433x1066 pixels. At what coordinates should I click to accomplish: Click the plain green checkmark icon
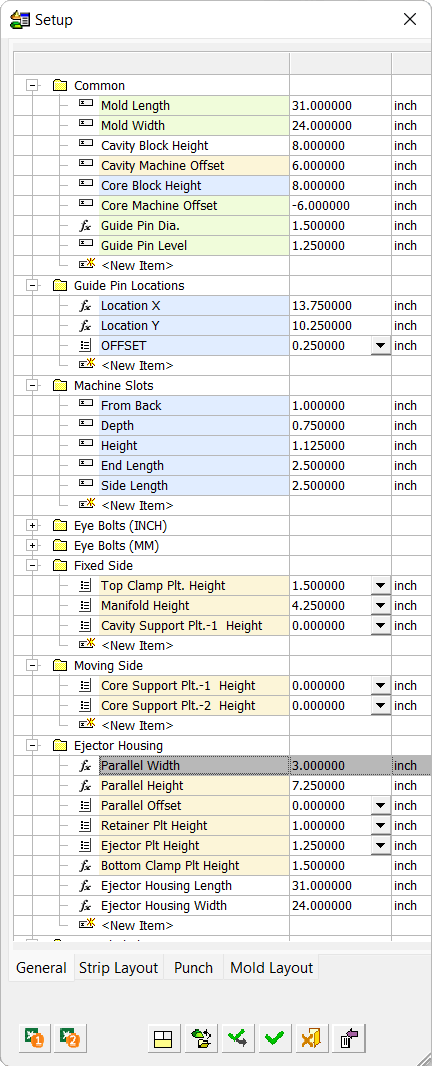[x=275, y=1038]
